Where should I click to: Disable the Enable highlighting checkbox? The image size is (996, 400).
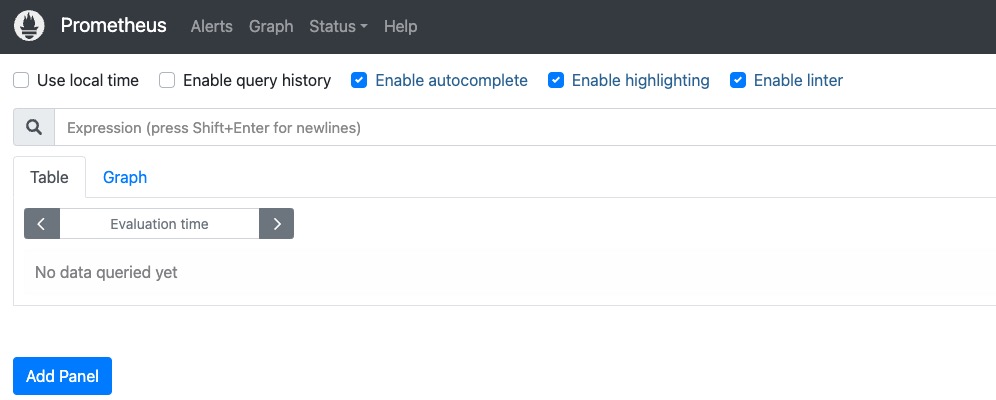(556, 81)
